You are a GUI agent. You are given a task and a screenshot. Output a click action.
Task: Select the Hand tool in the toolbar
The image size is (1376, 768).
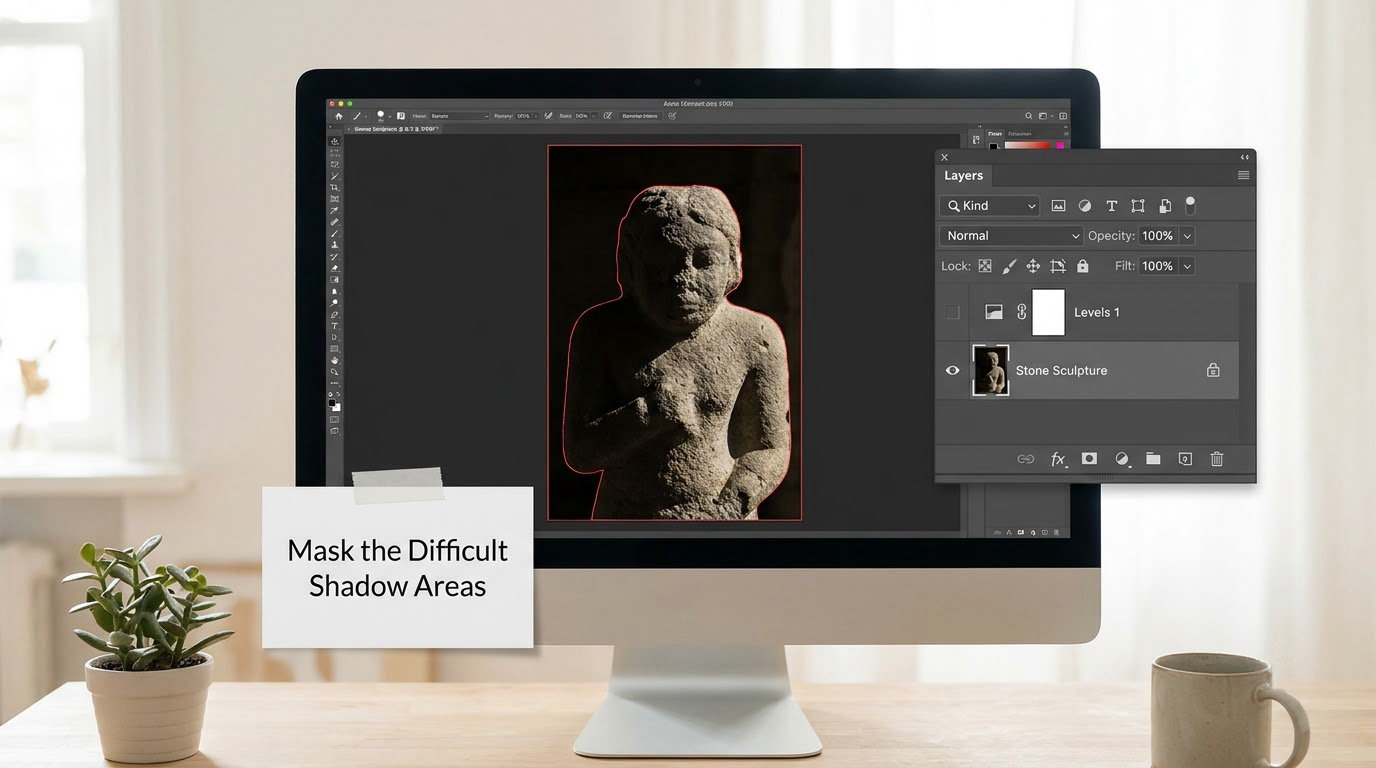(x=335, y=360)
